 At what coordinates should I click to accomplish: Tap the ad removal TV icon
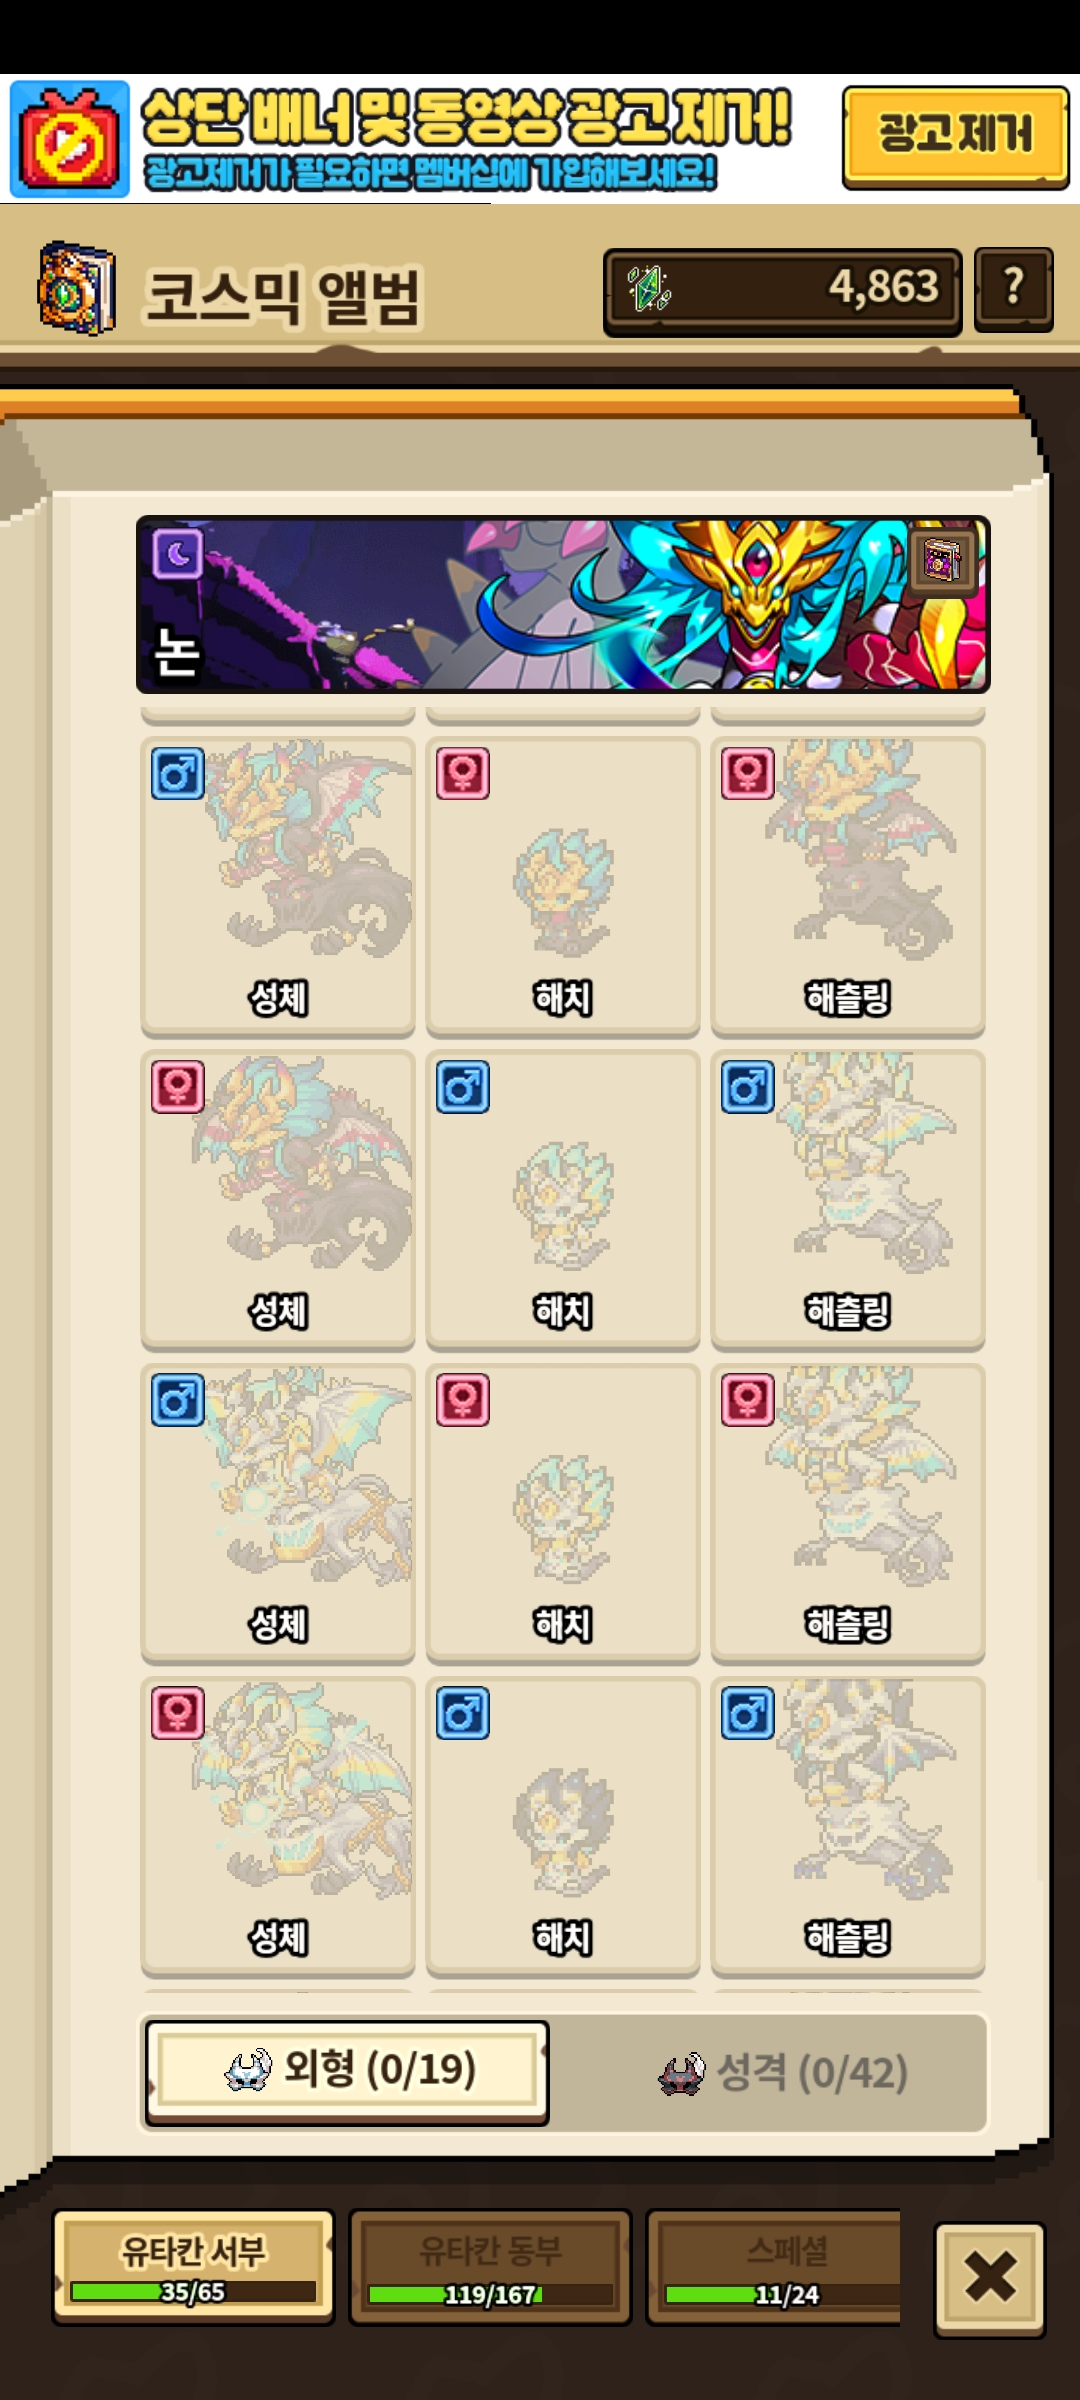pos(70,139)
